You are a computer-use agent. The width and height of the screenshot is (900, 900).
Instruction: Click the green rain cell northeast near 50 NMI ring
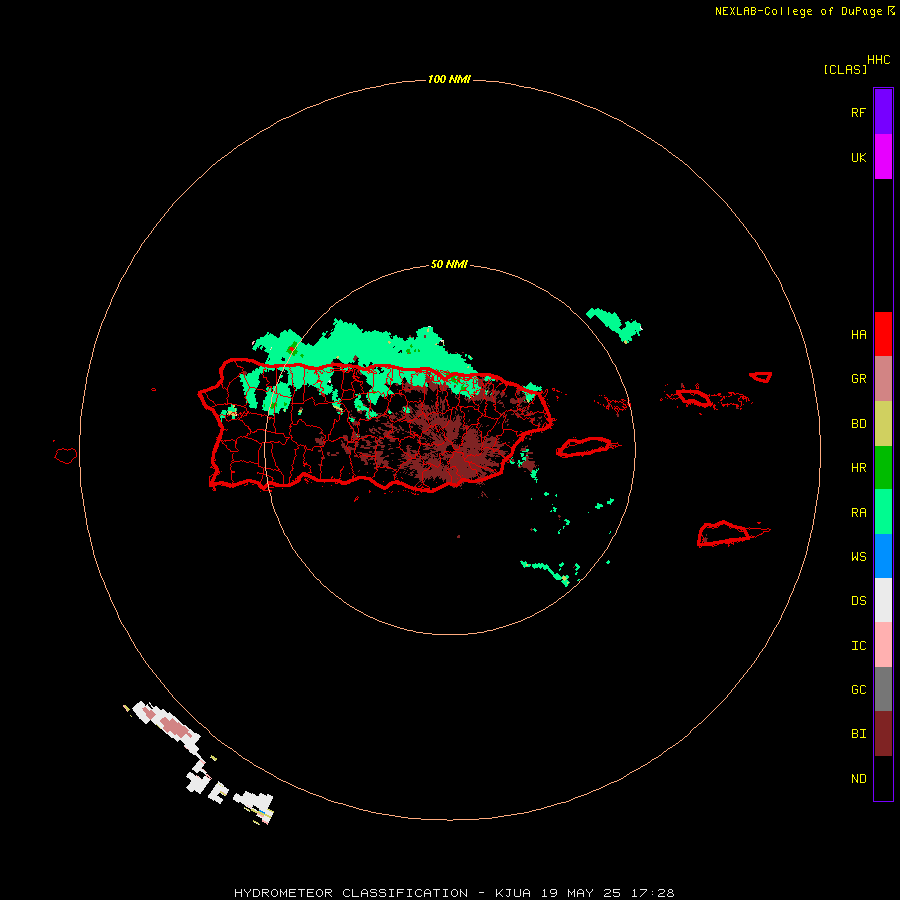[615, 324]
